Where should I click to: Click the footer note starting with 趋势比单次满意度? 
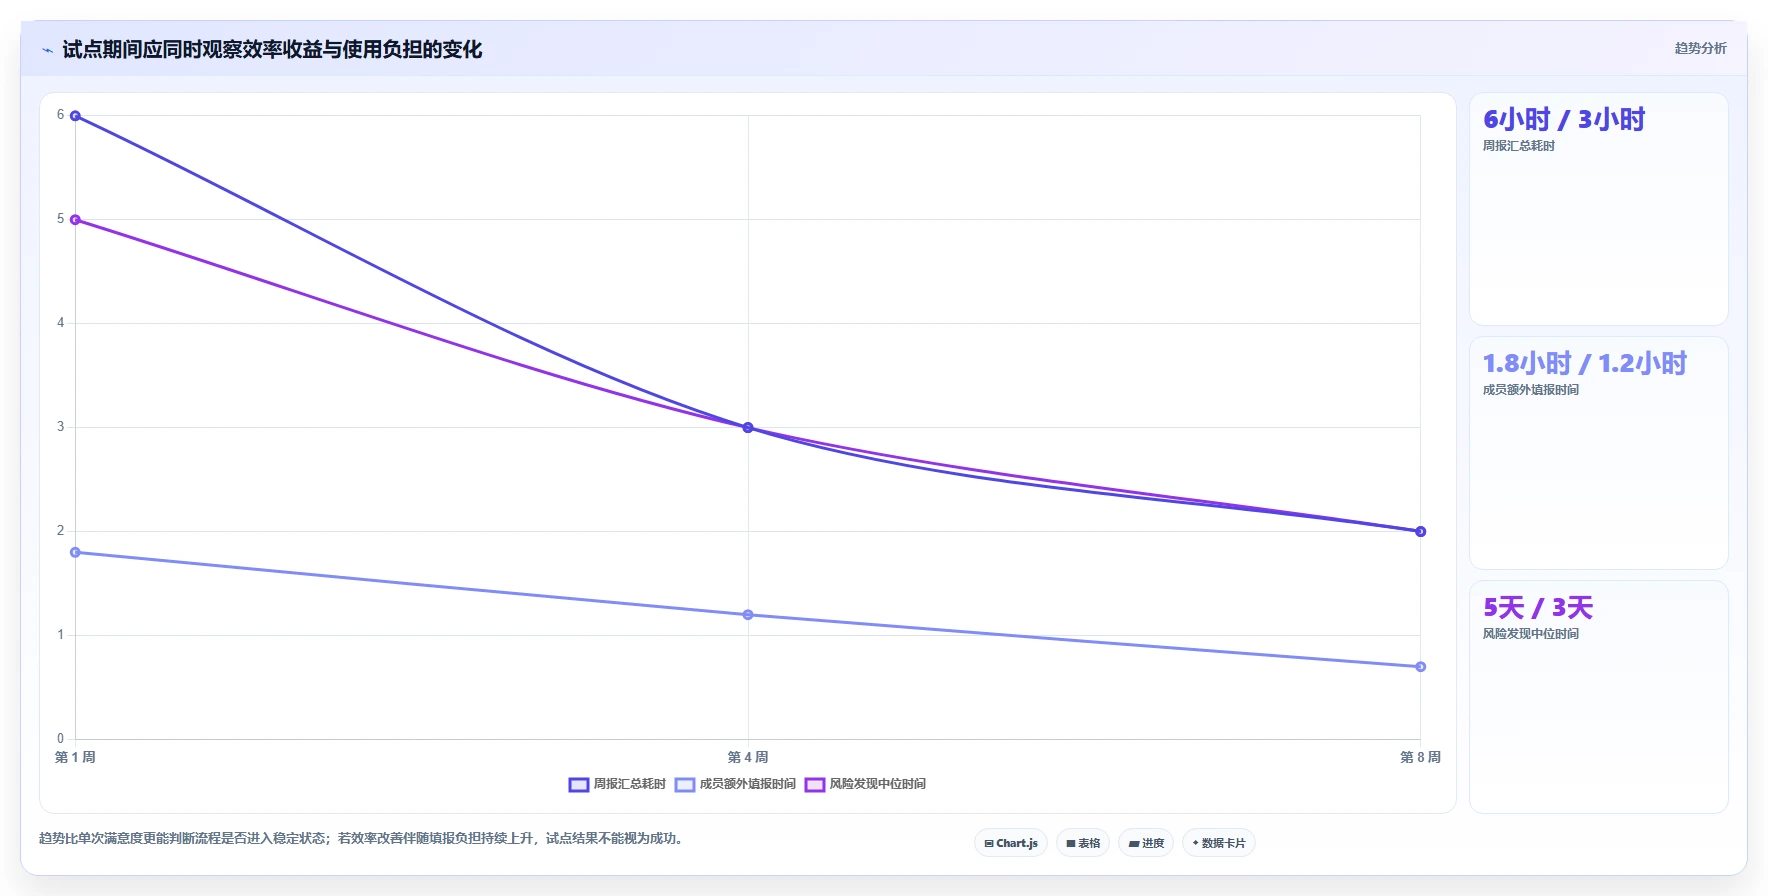pos(362,839)
